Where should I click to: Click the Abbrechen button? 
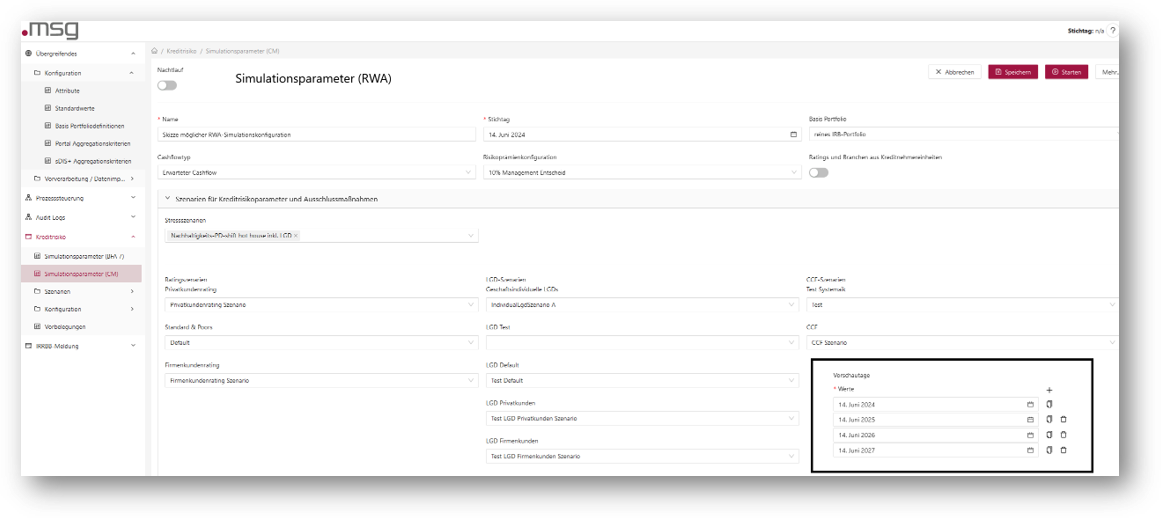(x=954, y=72)
